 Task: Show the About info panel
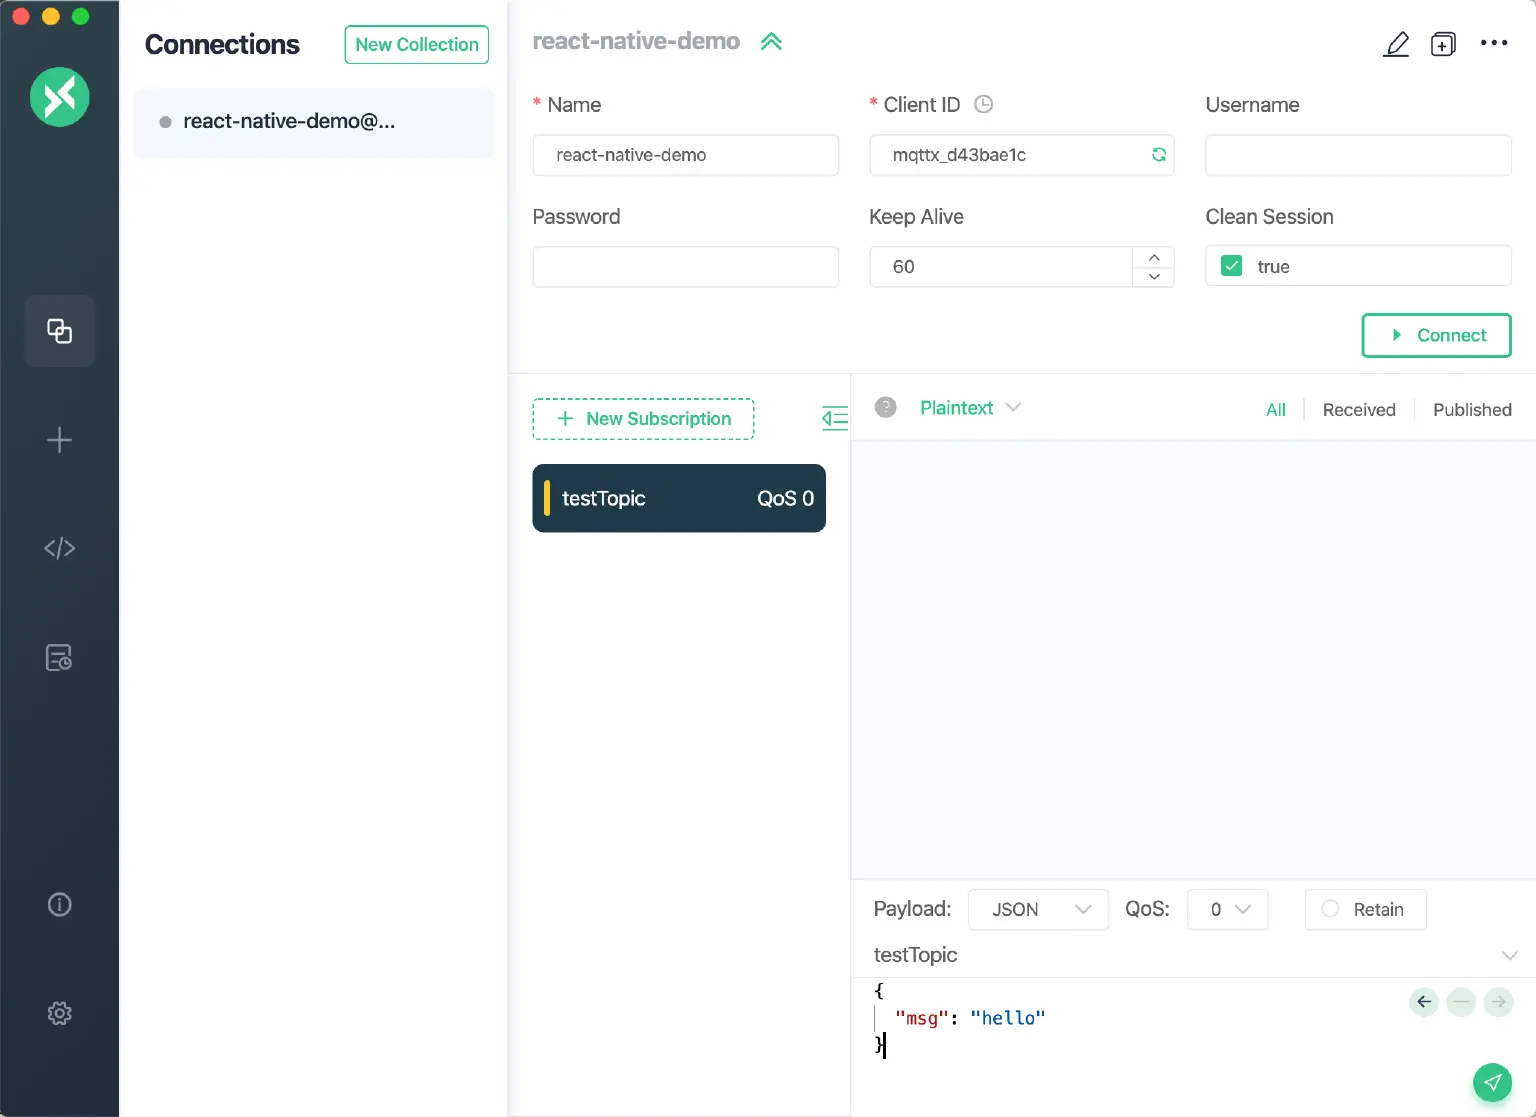[x=59, y=904]
